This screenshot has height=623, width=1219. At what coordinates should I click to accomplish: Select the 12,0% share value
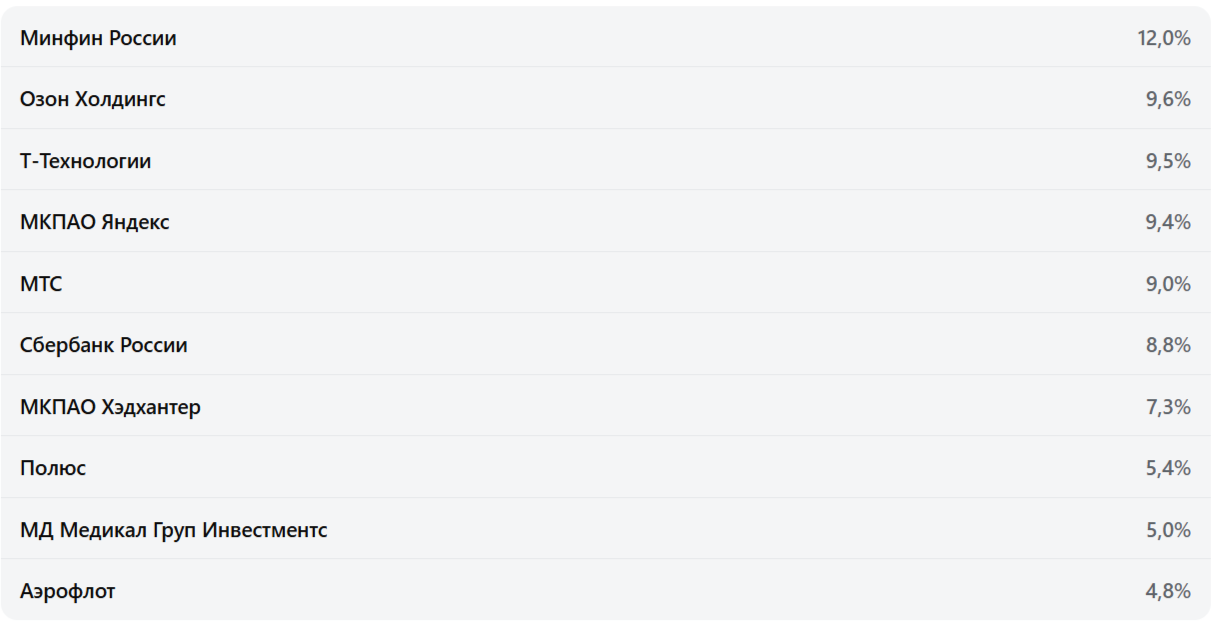point(1163,38)
